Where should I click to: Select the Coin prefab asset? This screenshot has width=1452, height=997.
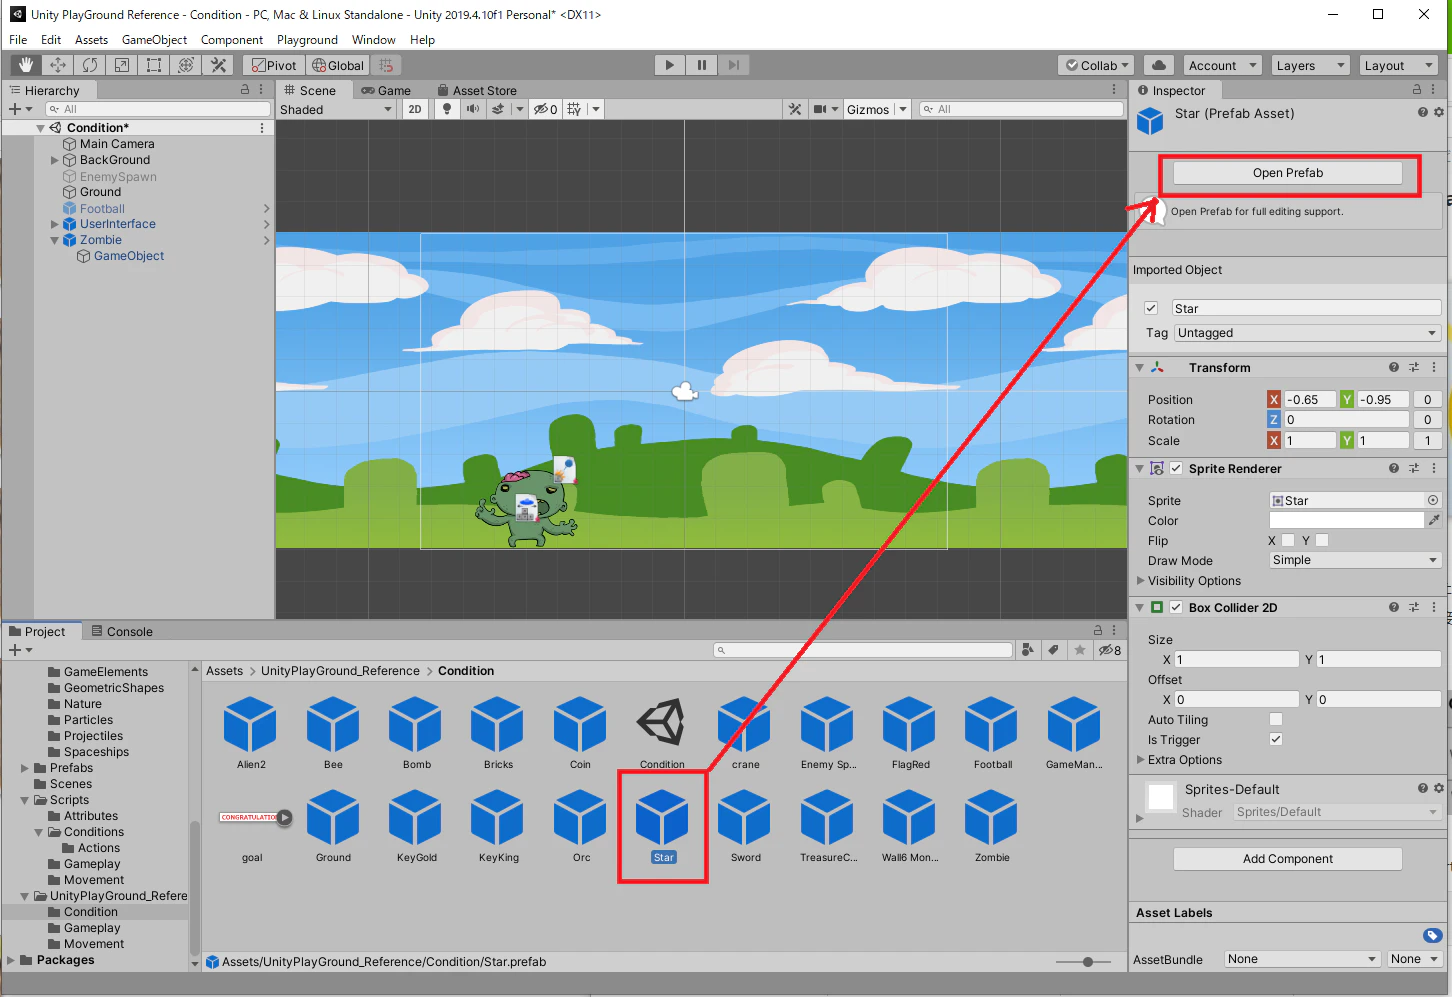(x=580, y=733)
